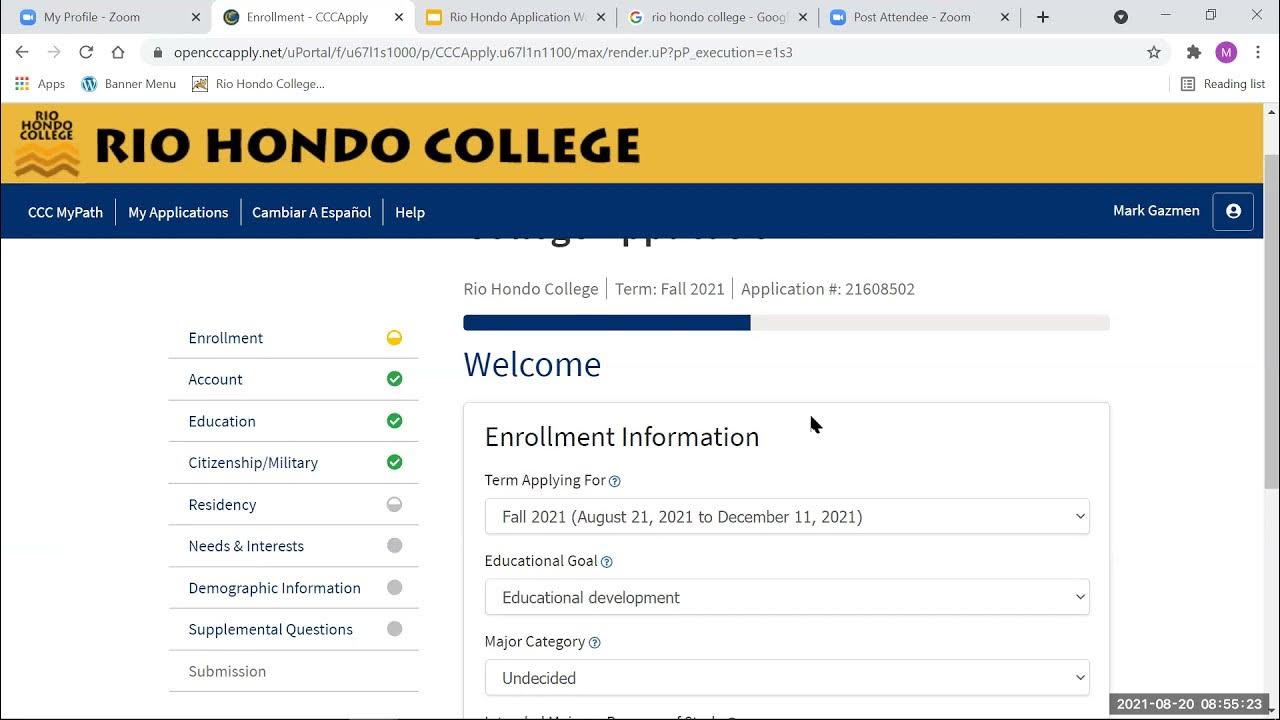Viewport: 1280px width, 720px height.
Task: Open the Chrome three-dot menu
Action: 1258,52
